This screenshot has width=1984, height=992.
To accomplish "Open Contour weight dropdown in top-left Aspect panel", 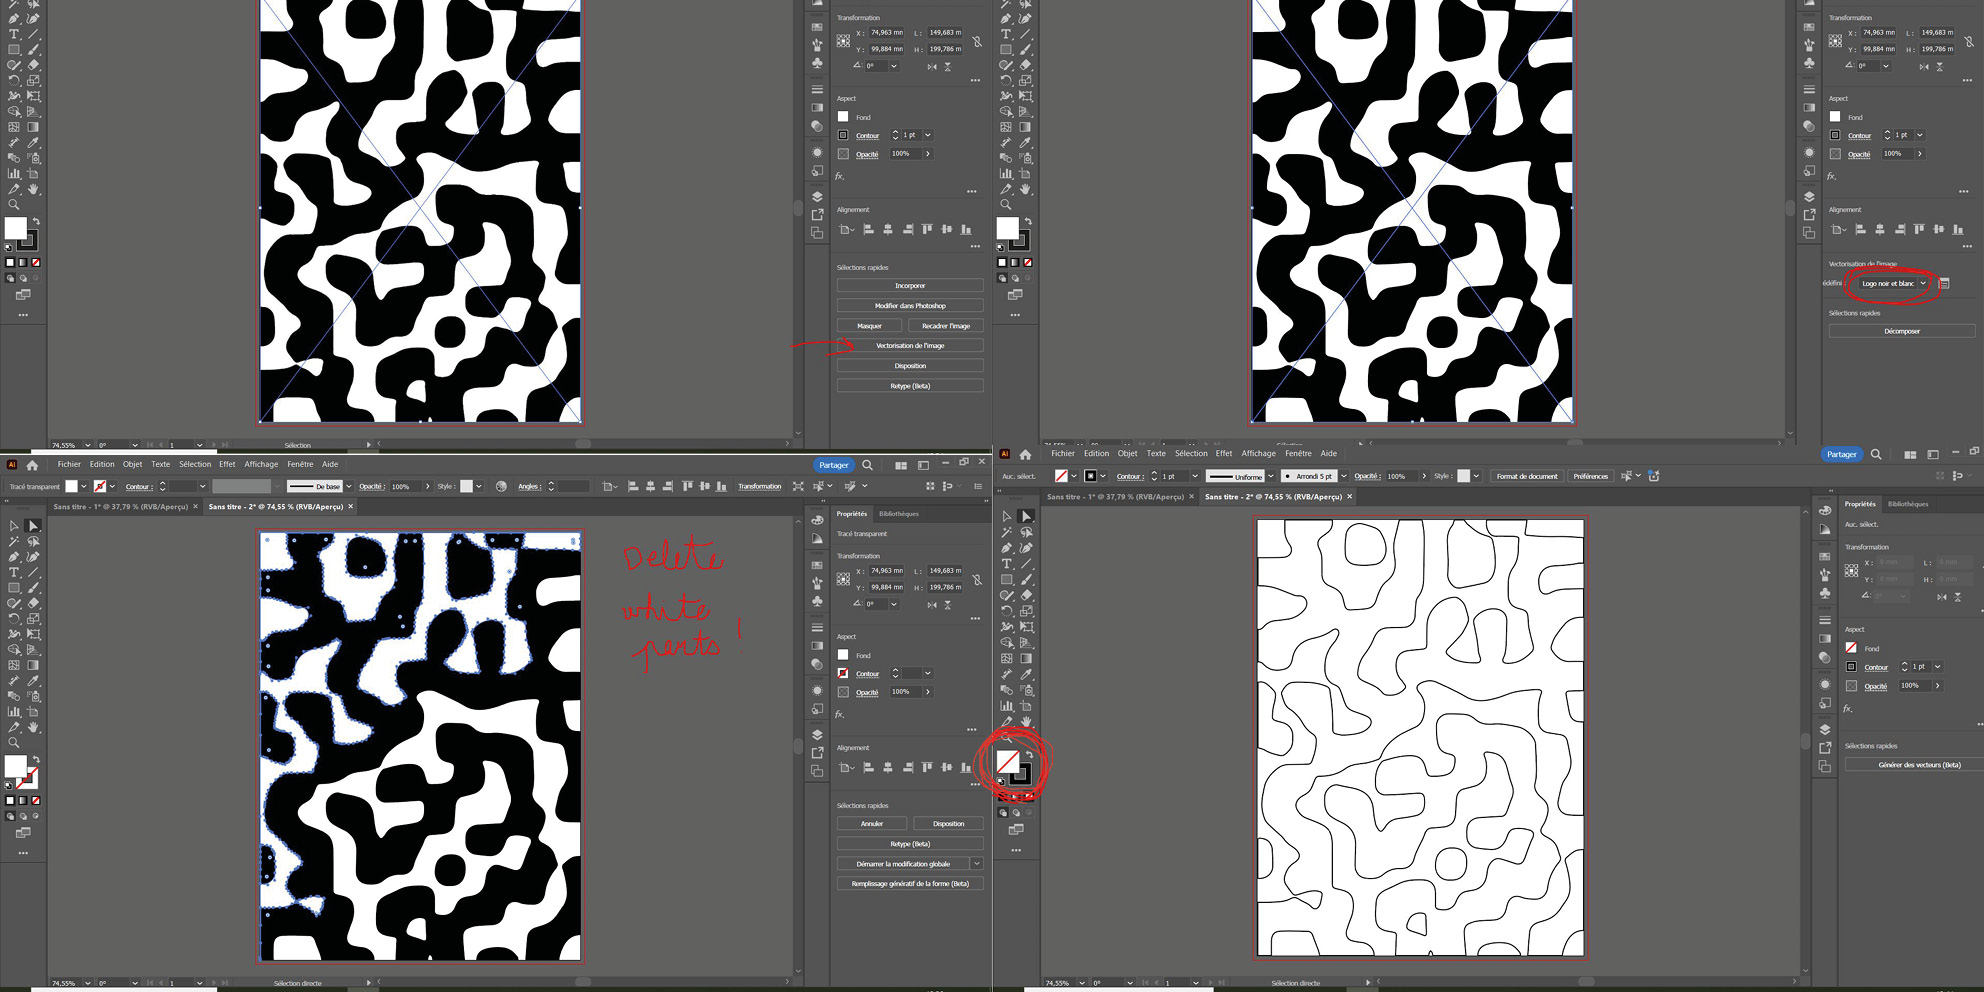I will point(928,135).
